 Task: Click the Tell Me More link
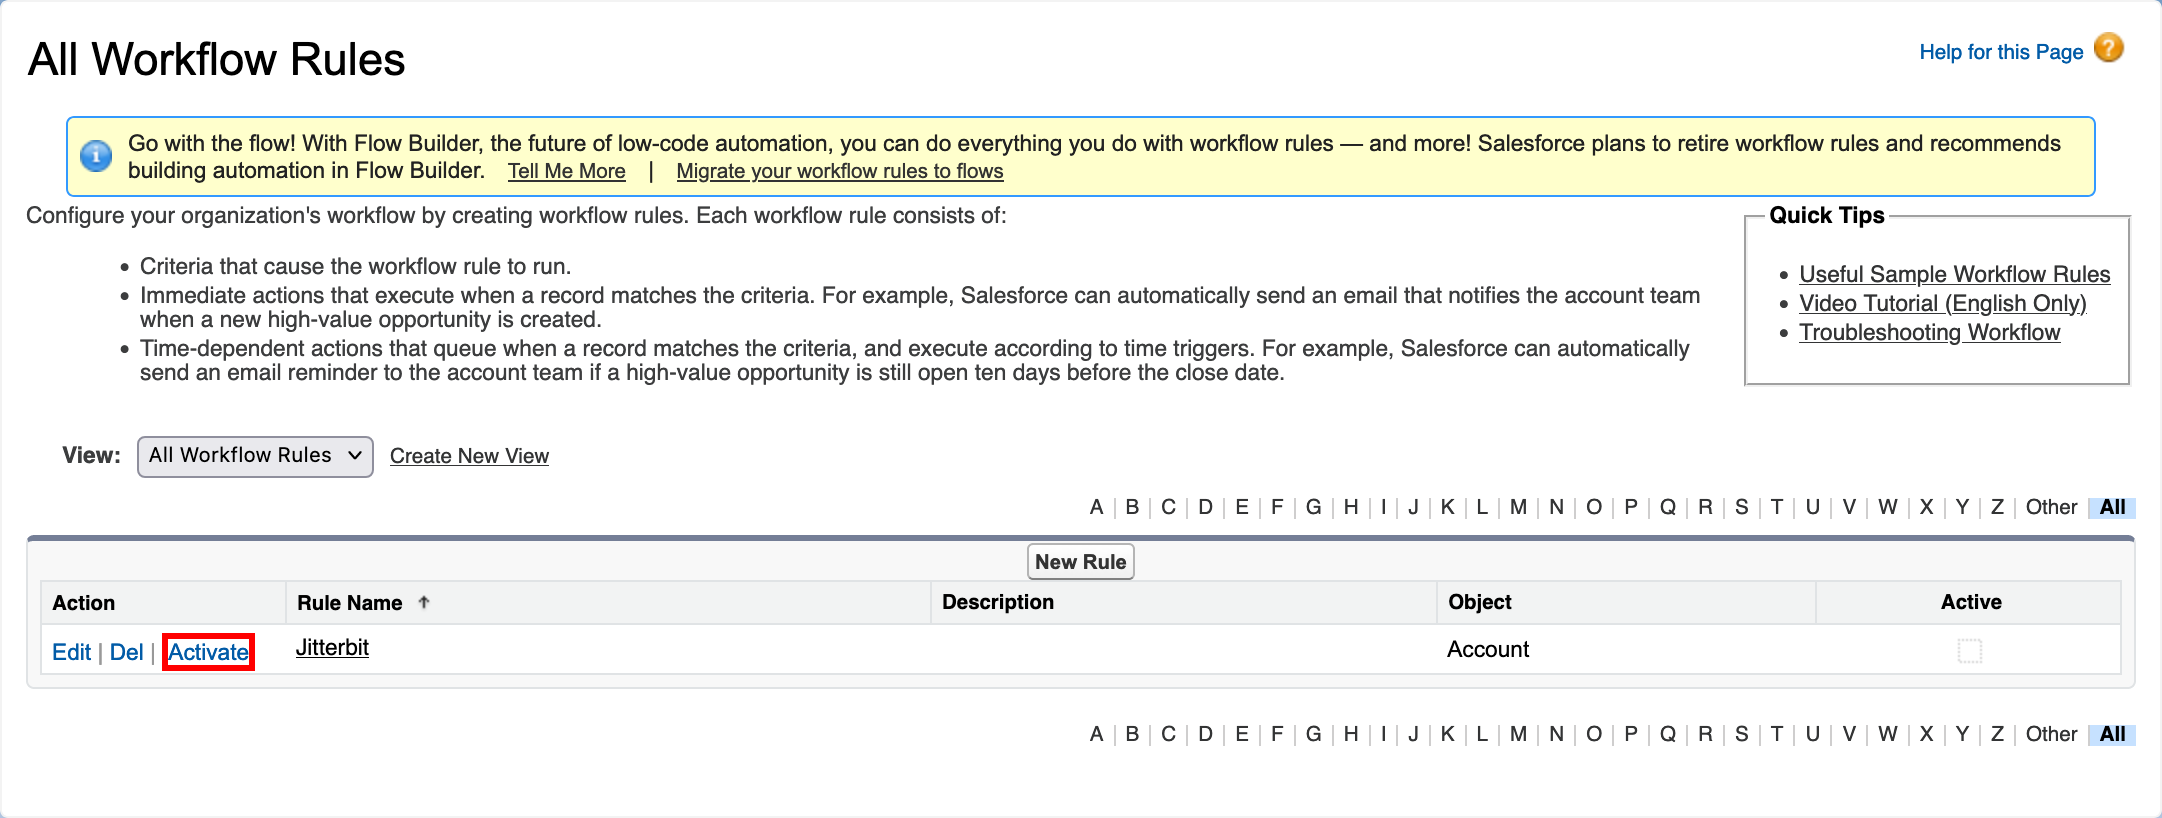click(567, 171)
